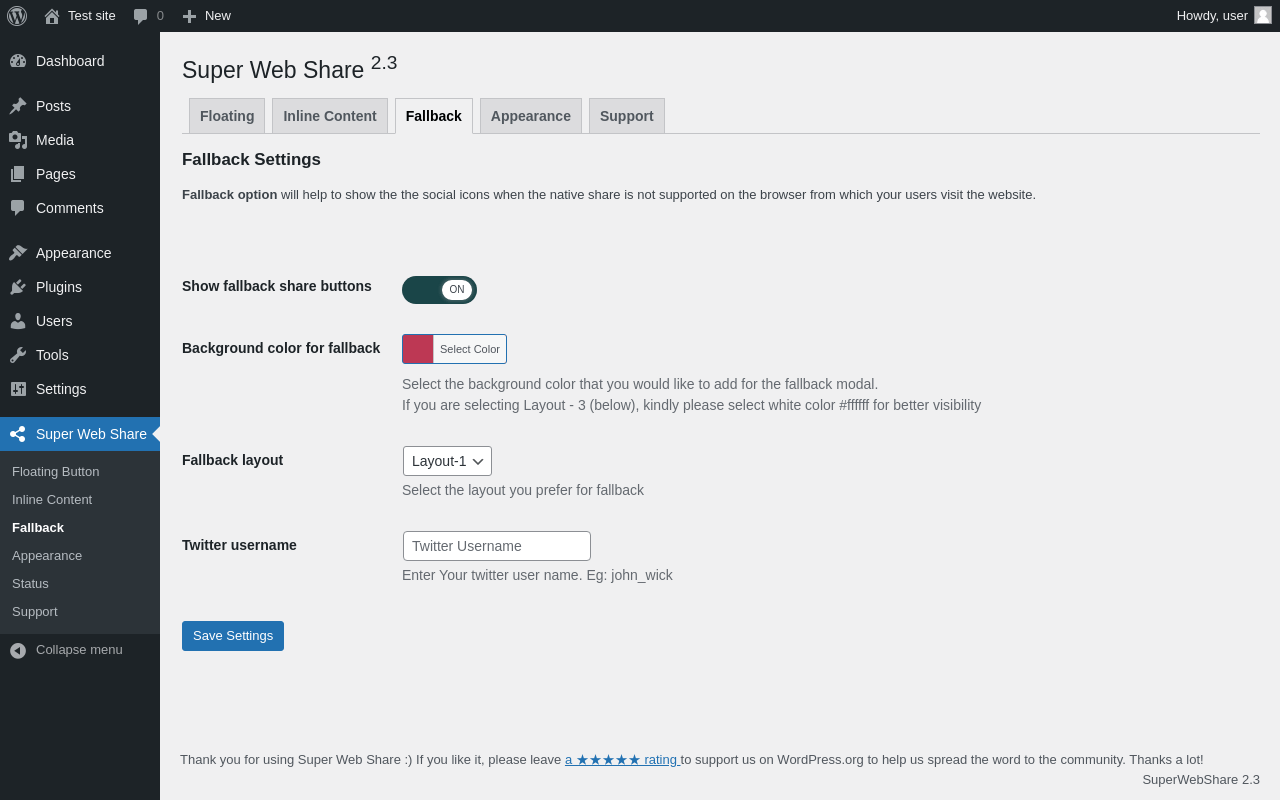Click the Collapse menu arrow icon

point(18,650)
